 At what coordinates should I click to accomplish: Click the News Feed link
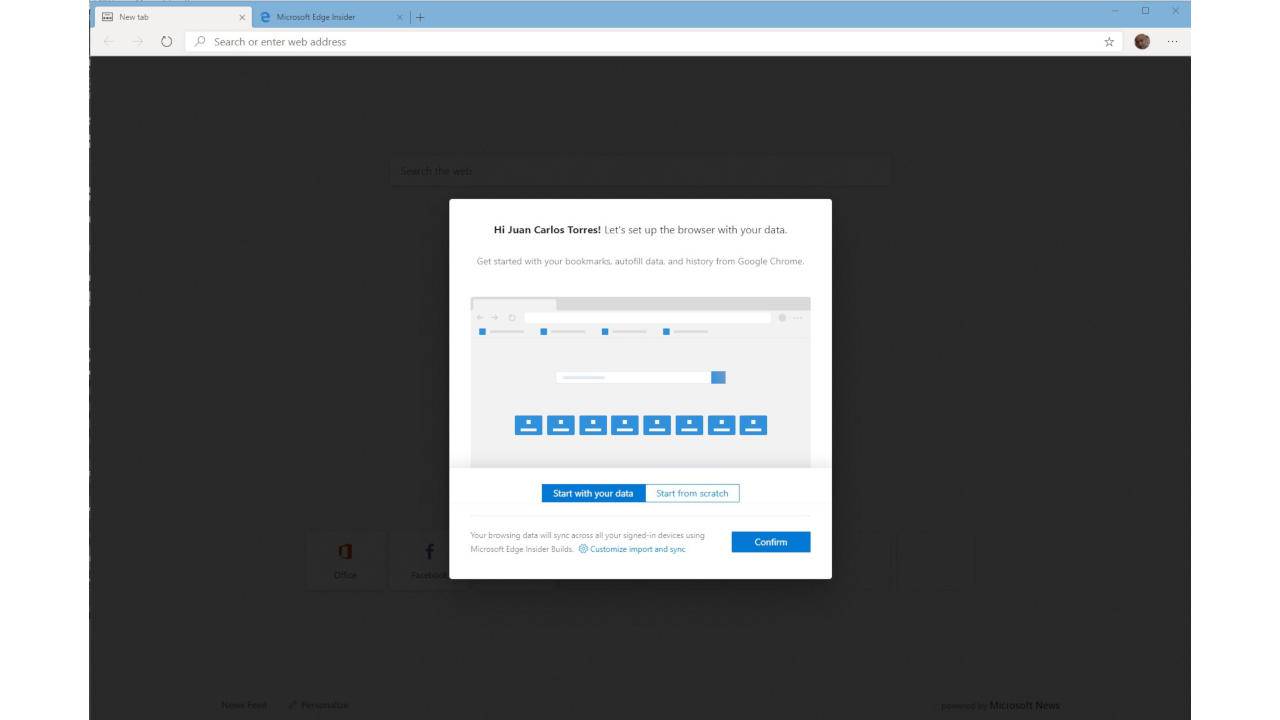244,705
